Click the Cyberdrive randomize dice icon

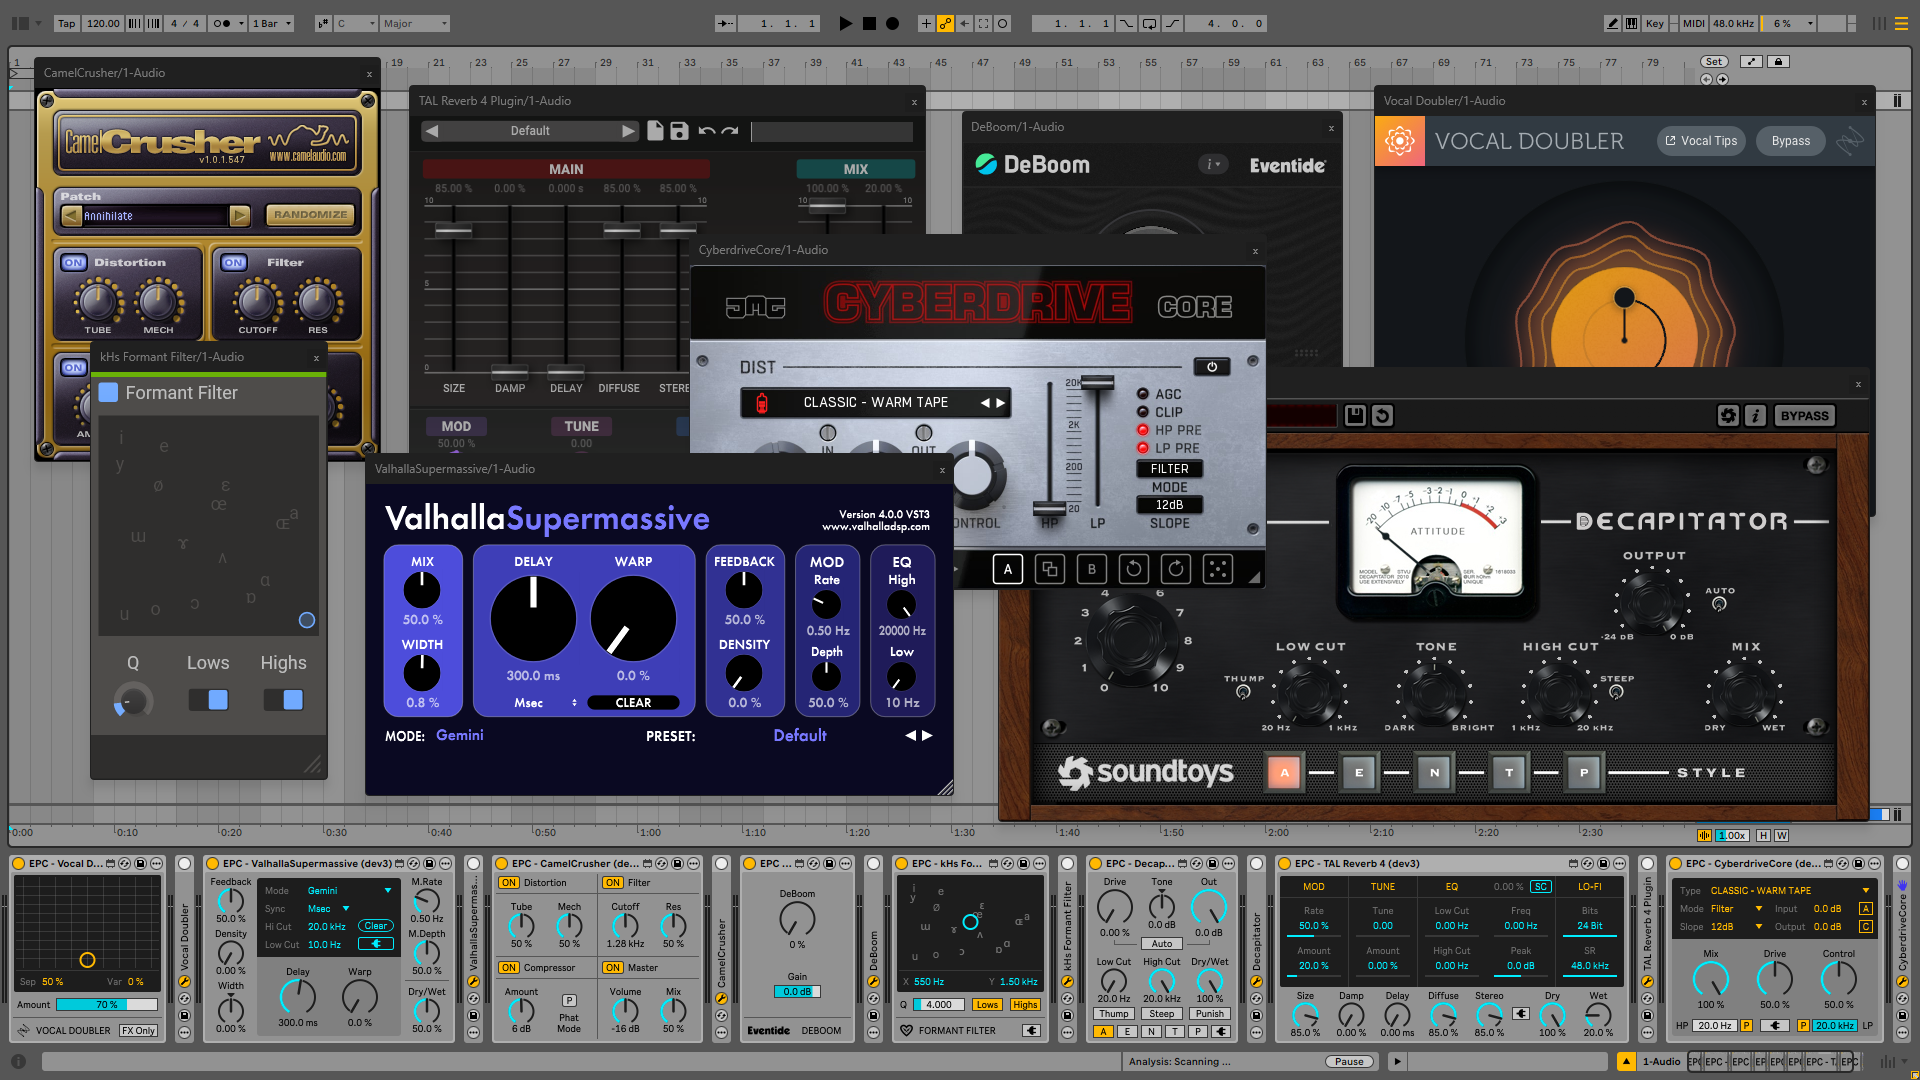point(1217,569)
